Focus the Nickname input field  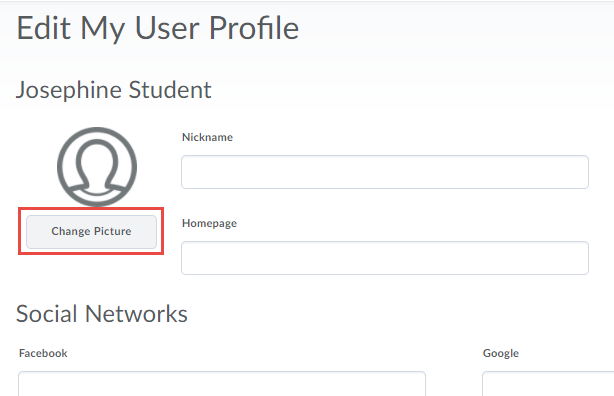point(385,172)
